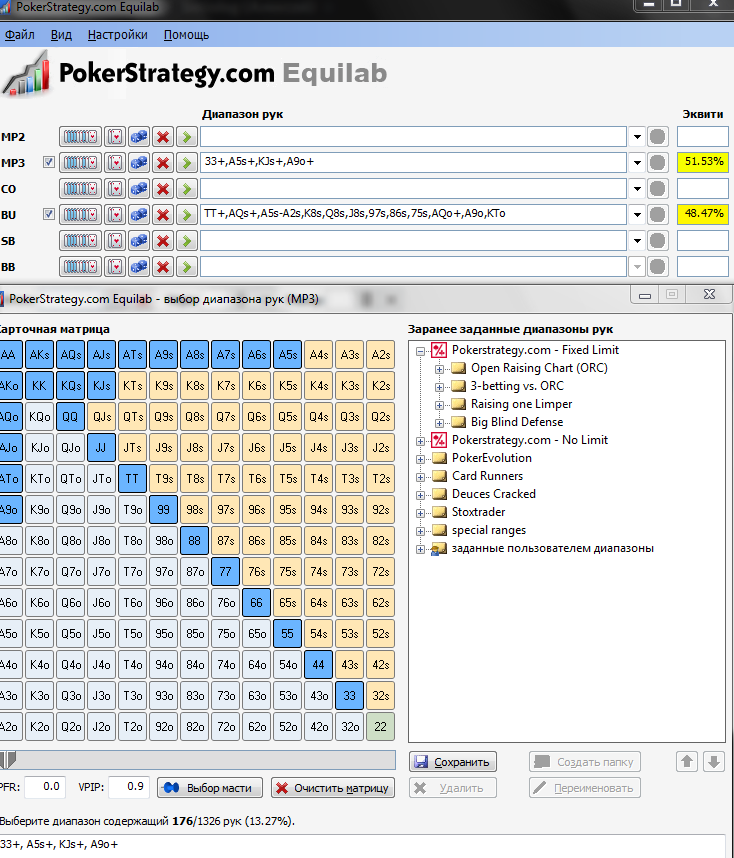The image size is (734, 858).
Task: Click the BU hand range text field
Action: pyautogui.click(x=413, y=214)
